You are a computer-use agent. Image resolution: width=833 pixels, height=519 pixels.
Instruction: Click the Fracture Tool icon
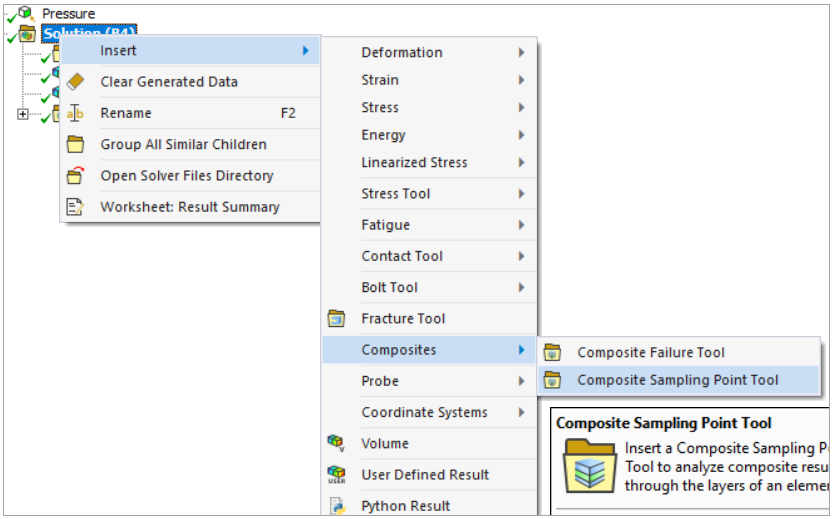pos(336,319)
